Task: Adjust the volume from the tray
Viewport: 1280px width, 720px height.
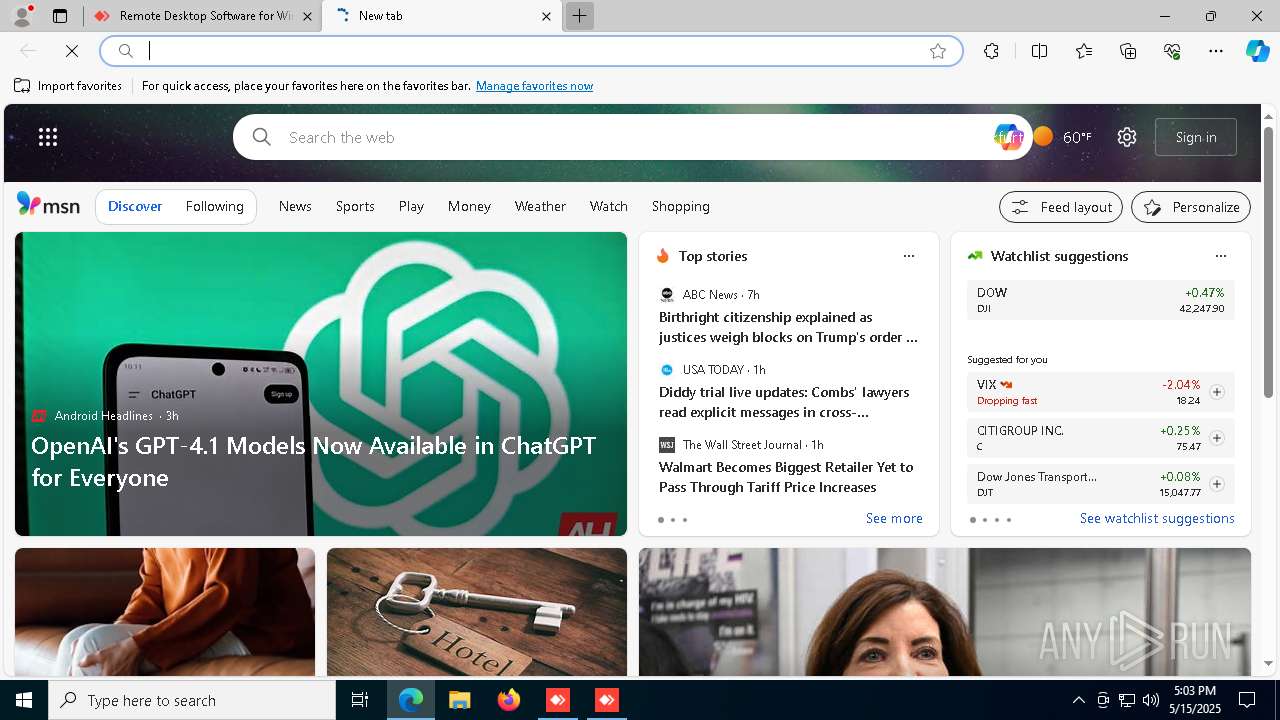Action: 1150,700
